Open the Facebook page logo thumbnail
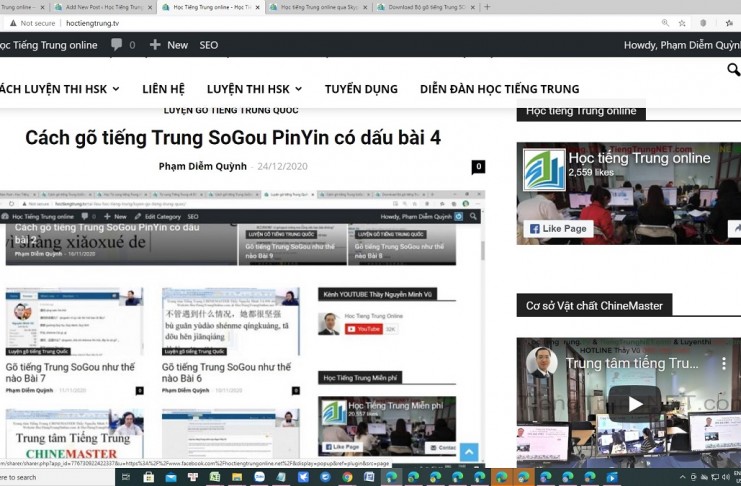This screenshot has height=486, width=741. pyautogui.click(x=544, y=170)
